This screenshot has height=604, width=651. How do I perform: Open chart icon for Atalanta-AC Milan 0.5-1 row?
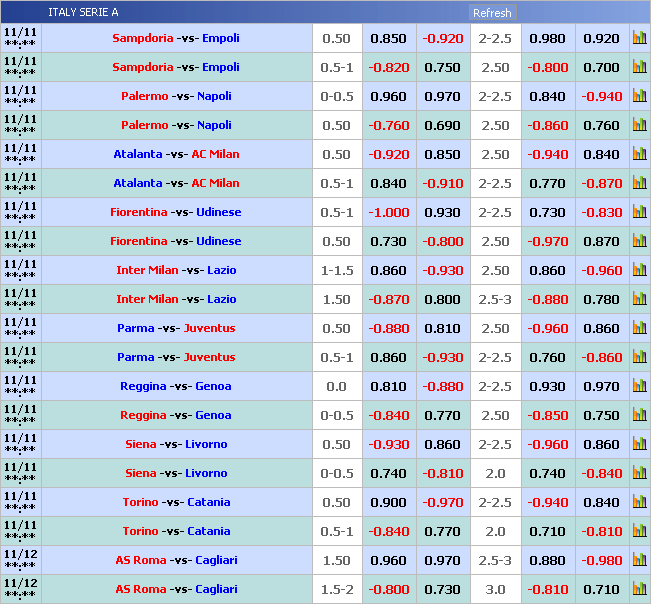639,184
